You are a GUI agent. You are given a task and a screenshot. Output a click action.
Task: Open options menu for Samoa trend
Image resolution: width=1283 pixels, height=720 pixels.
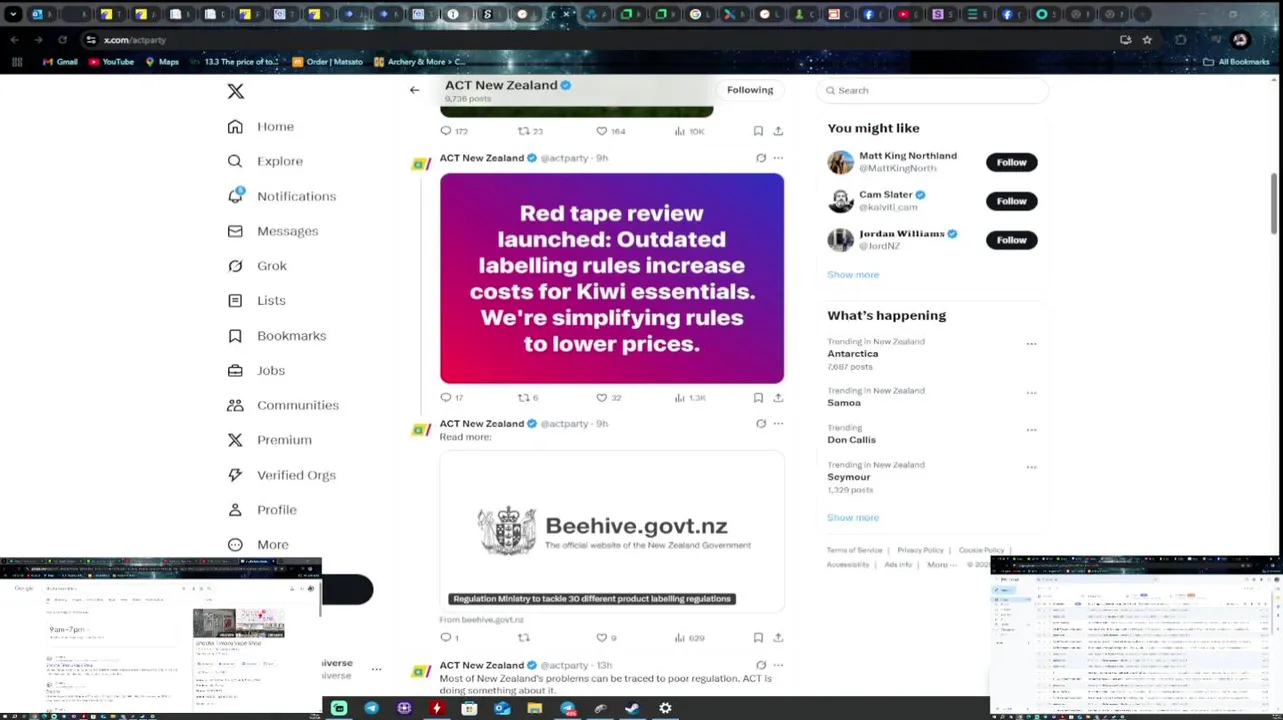pos(1031,393)
